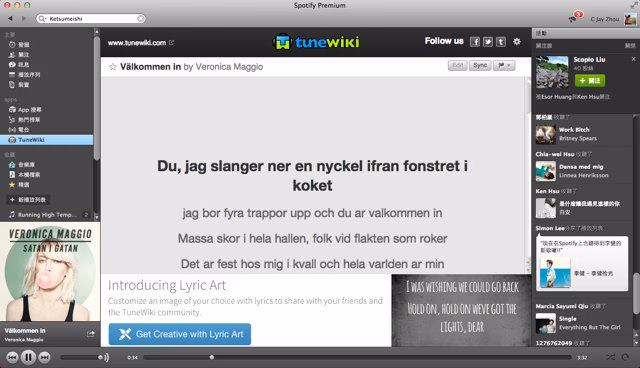The image size is (640, 368).
Task: Toggle fullscreen with the corner arrows
Action: coord(633,5)
